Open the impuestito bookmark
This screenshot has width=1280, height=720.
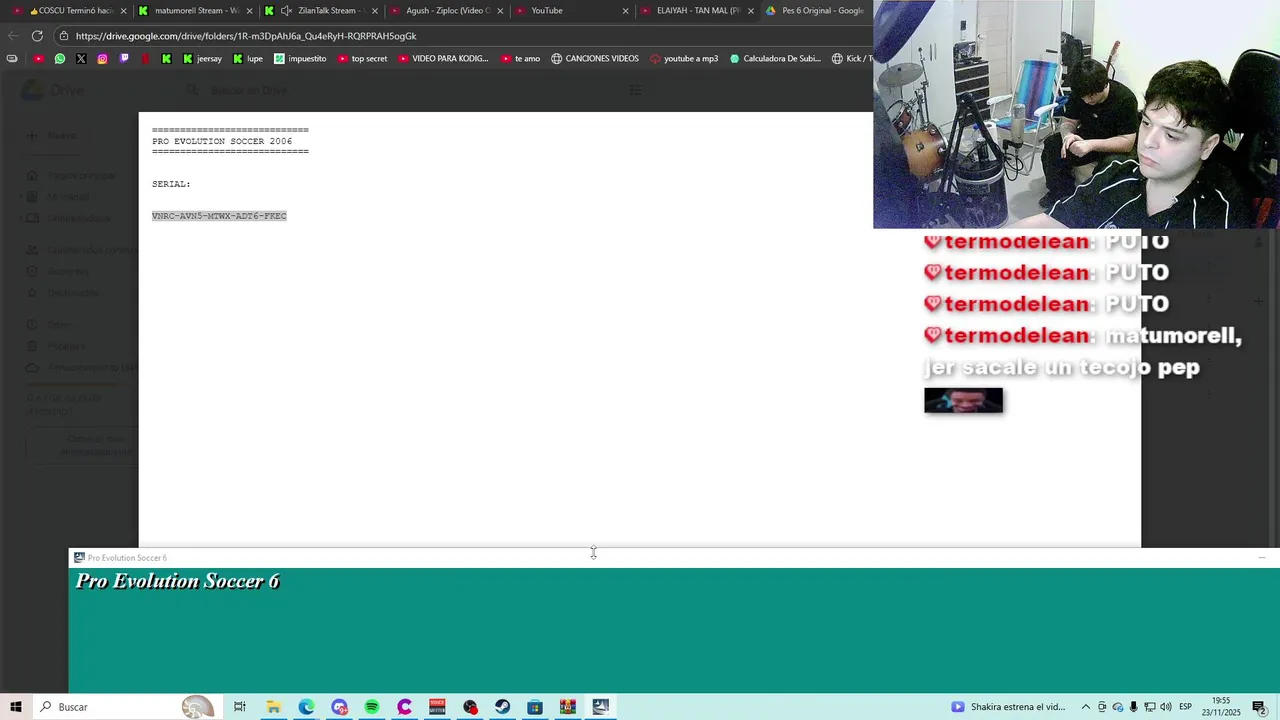pyautogui.click(x=300, y=59)
